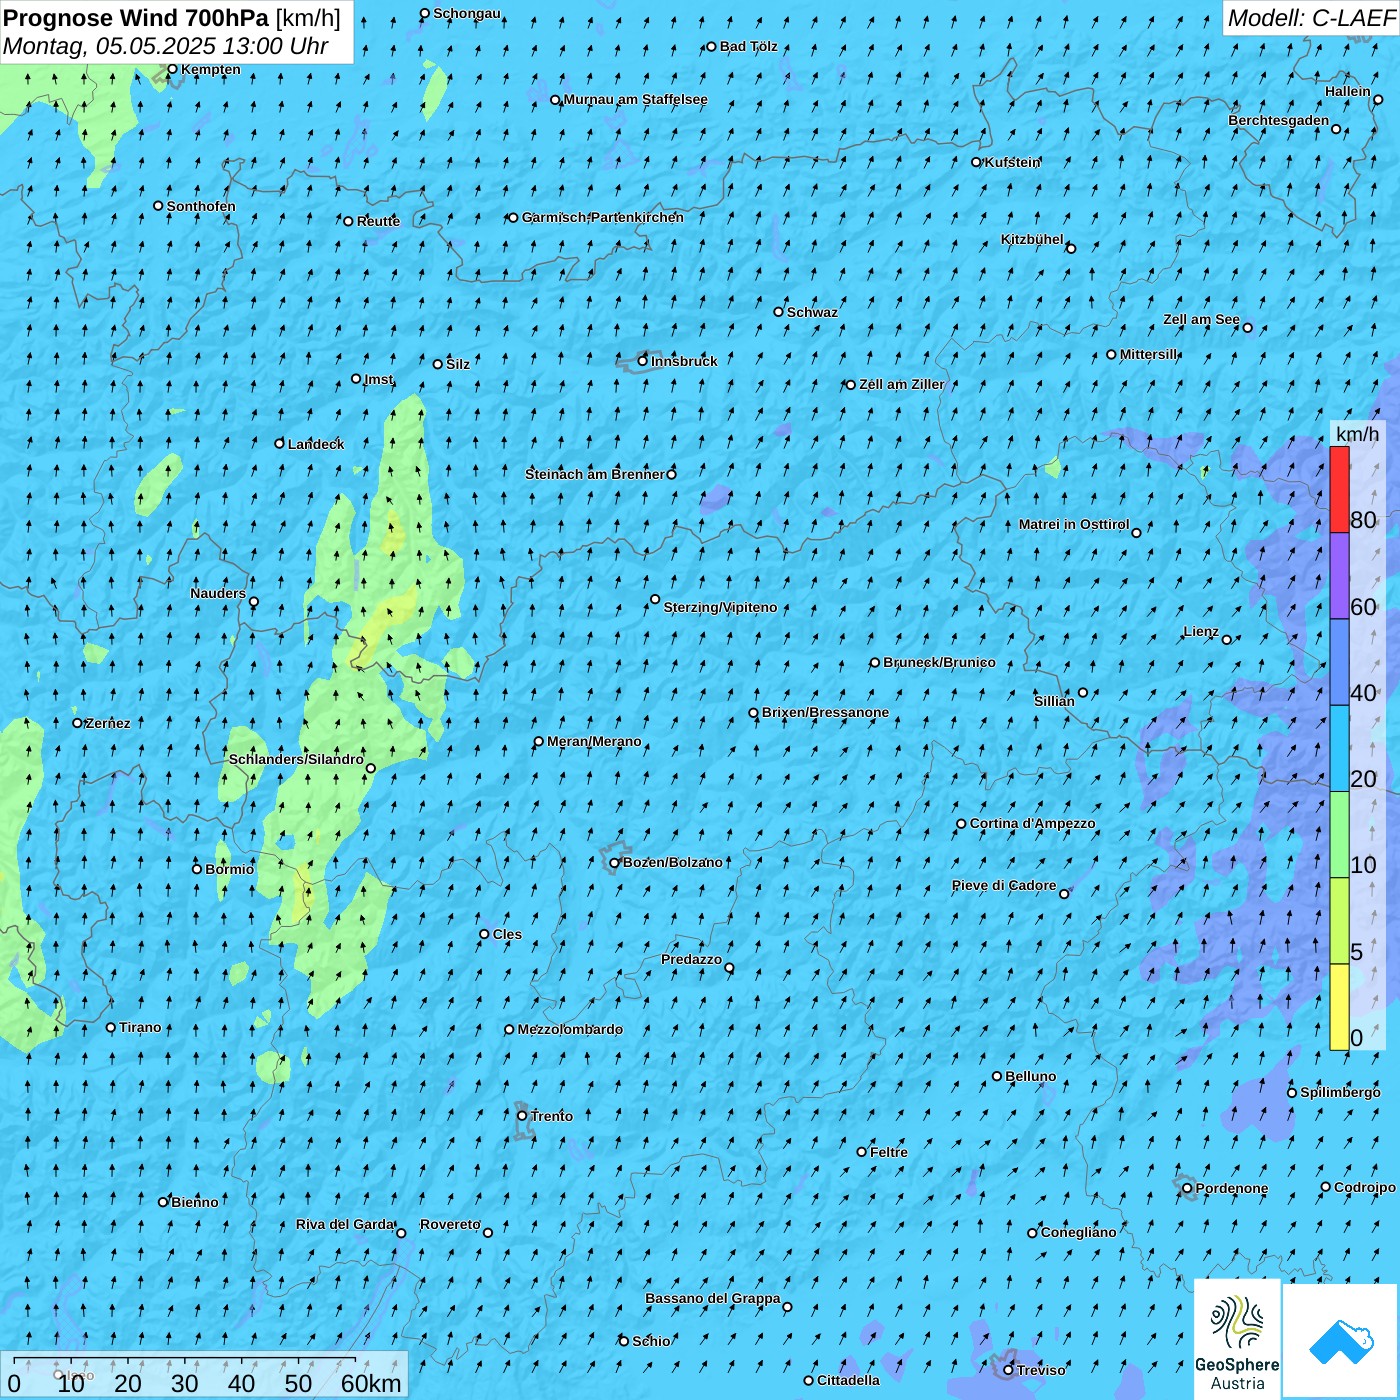Screen dimensions: 1400x1400
Task: Click the purple 60 km/h legend segment
Action: pos(1339,576)
